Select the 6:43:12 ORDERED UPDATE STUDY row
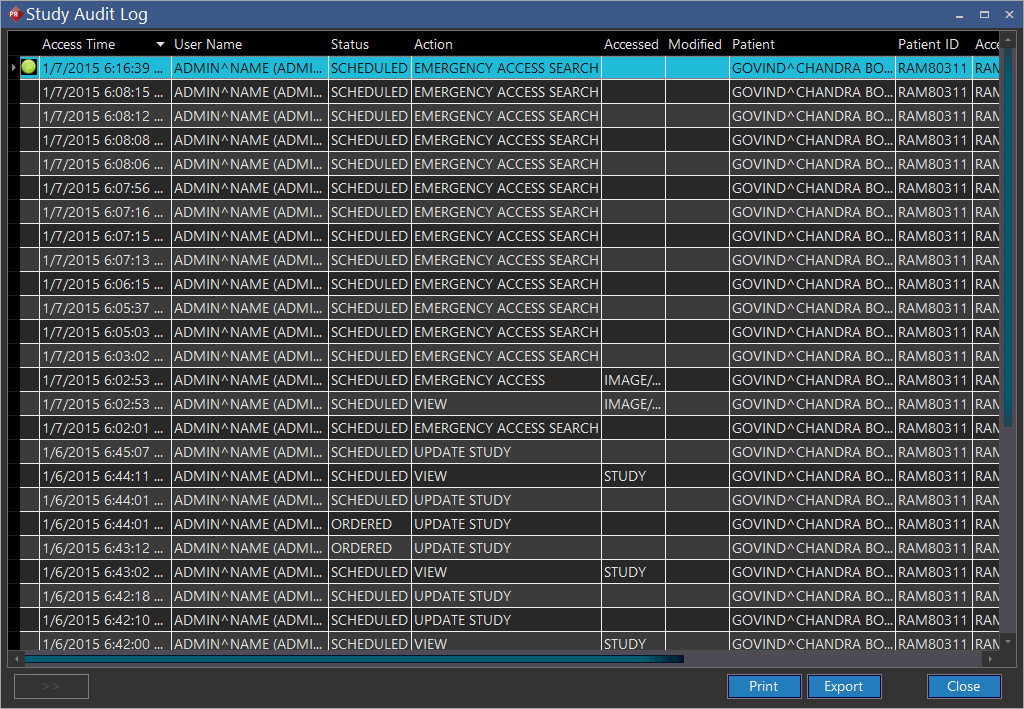1024x709 pixels. coord(460,548)
